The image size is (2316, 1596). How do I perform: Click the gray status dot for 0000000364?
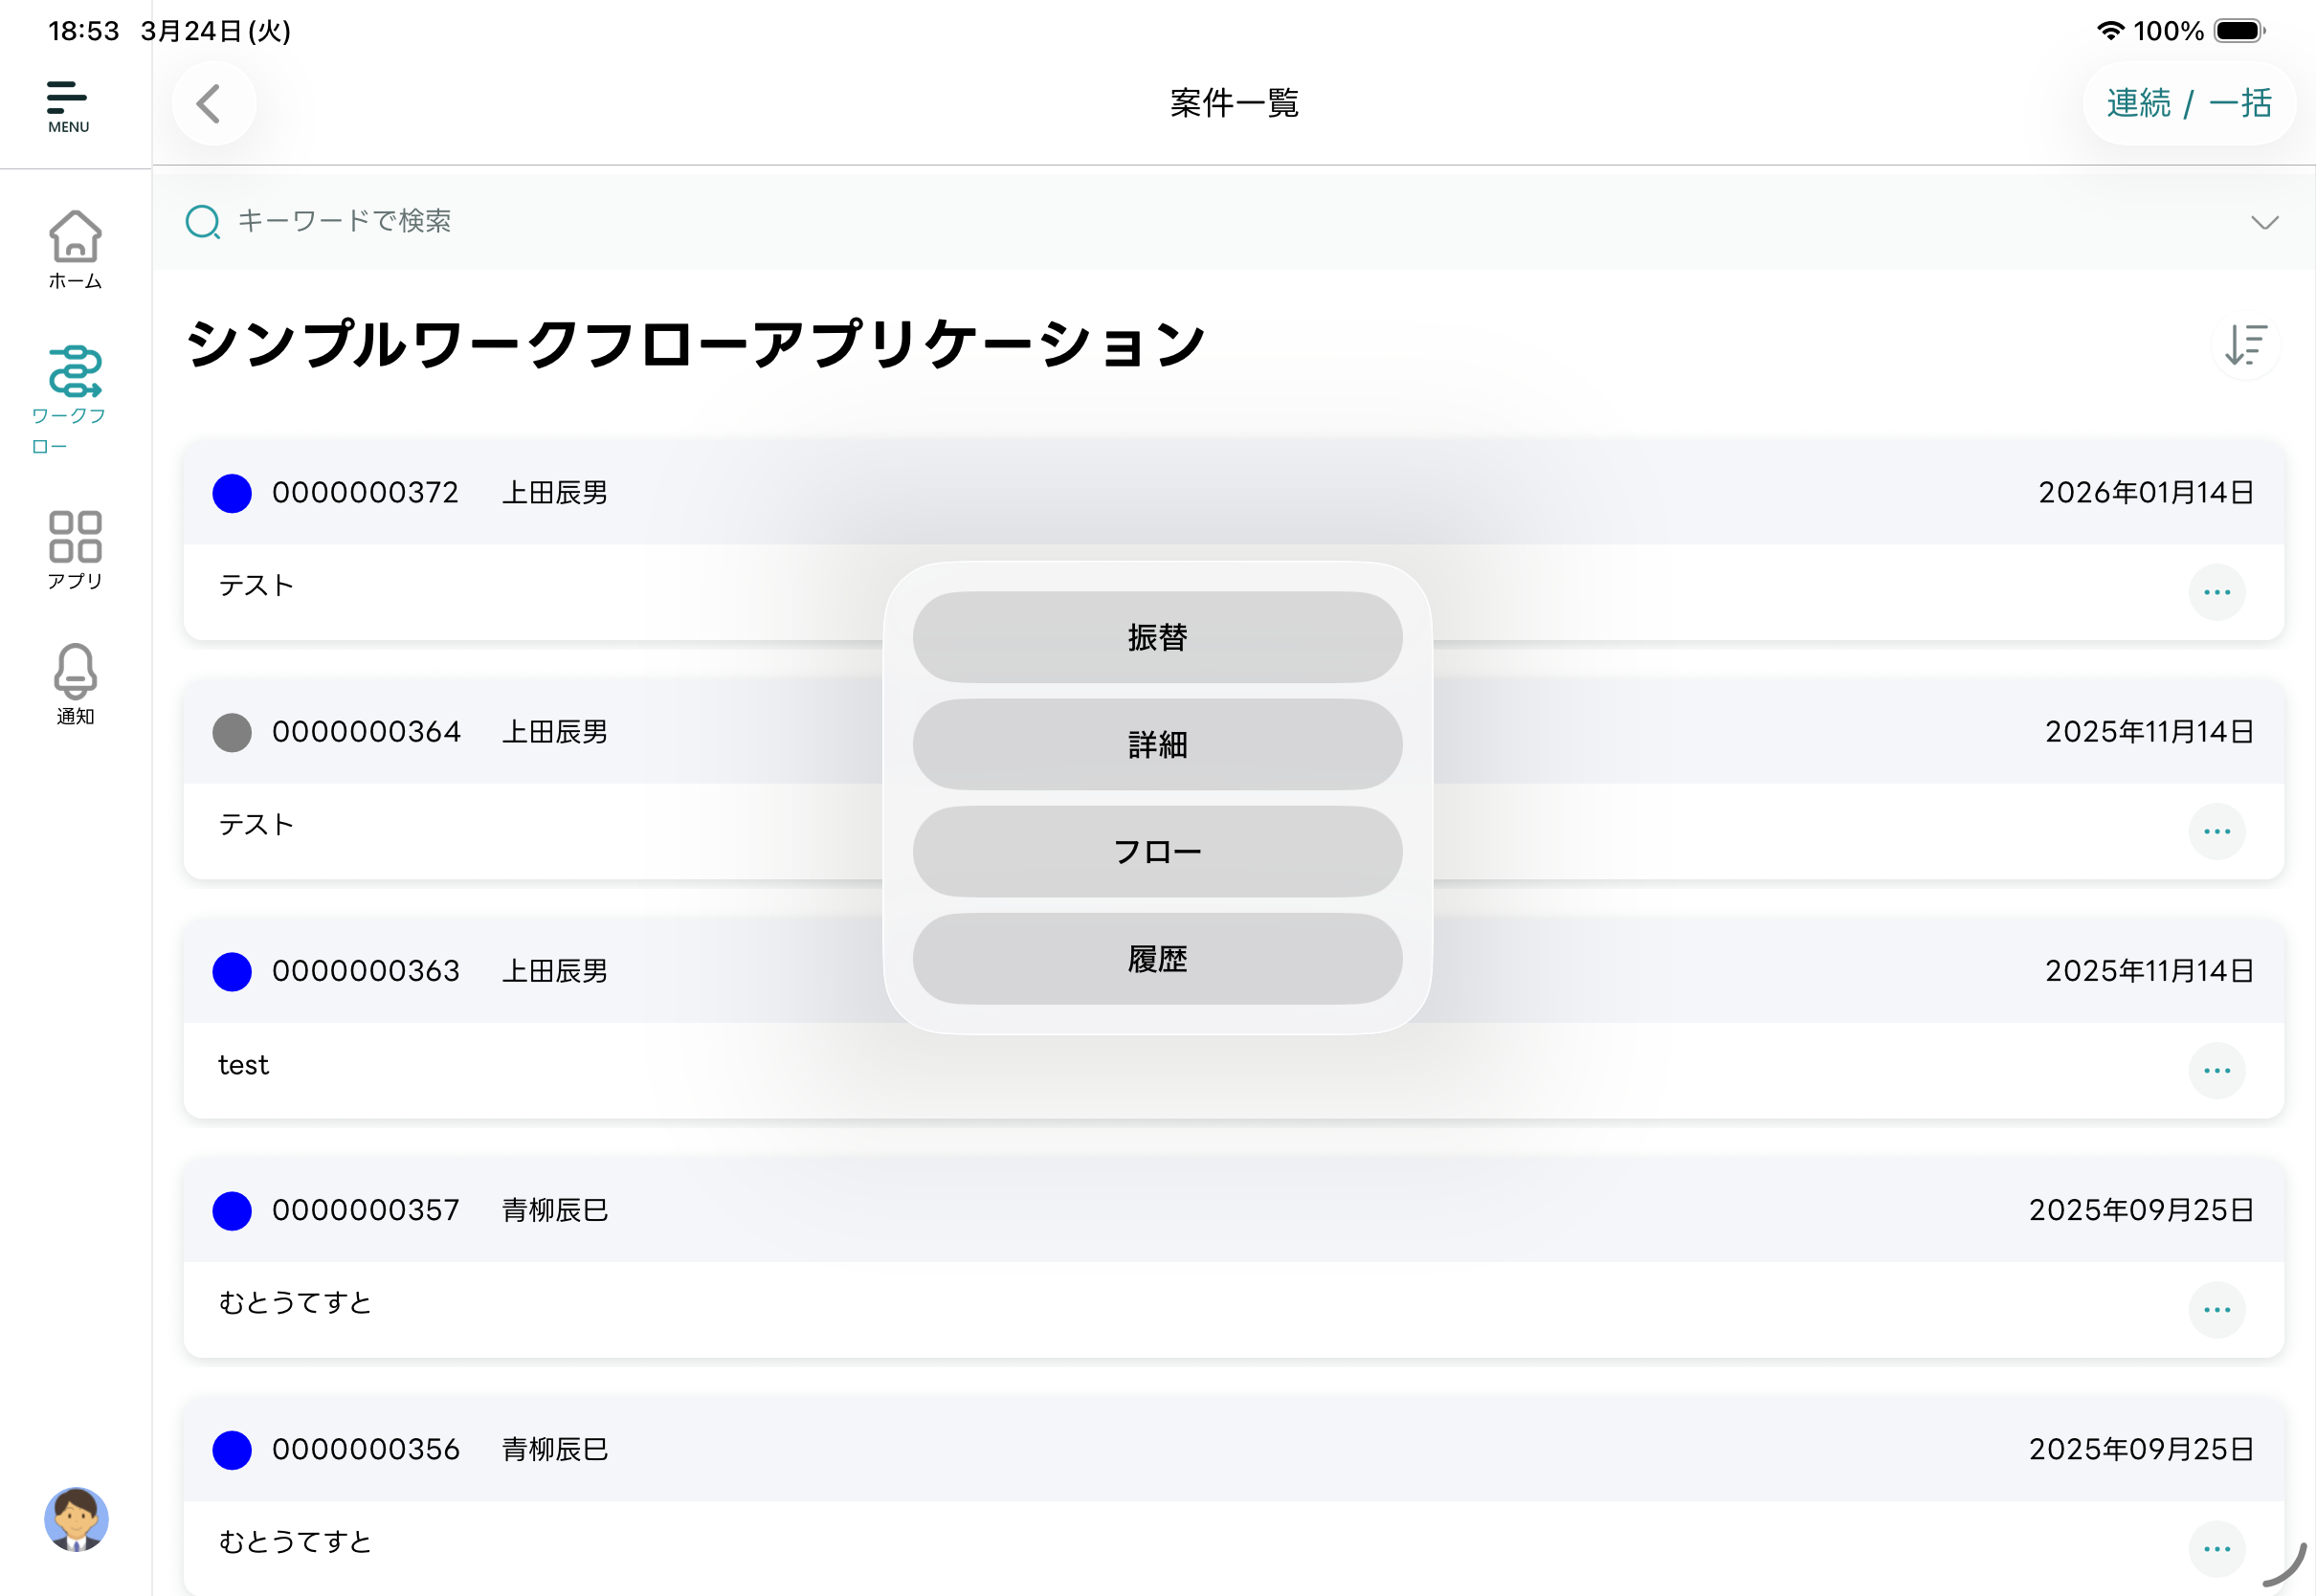point(232,732)
